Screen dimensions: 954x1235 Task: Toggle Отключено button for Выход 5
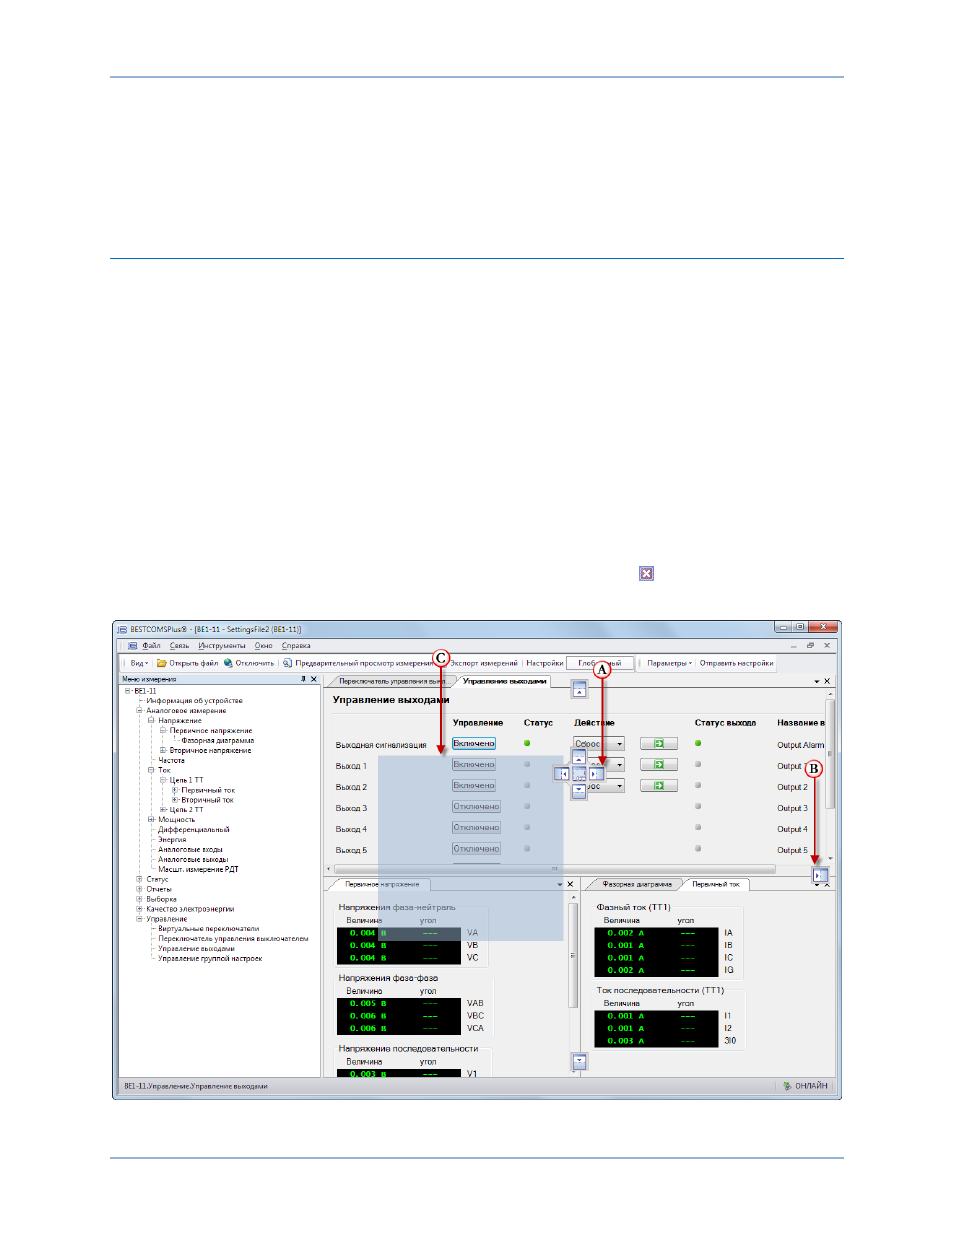pos(476,849)
